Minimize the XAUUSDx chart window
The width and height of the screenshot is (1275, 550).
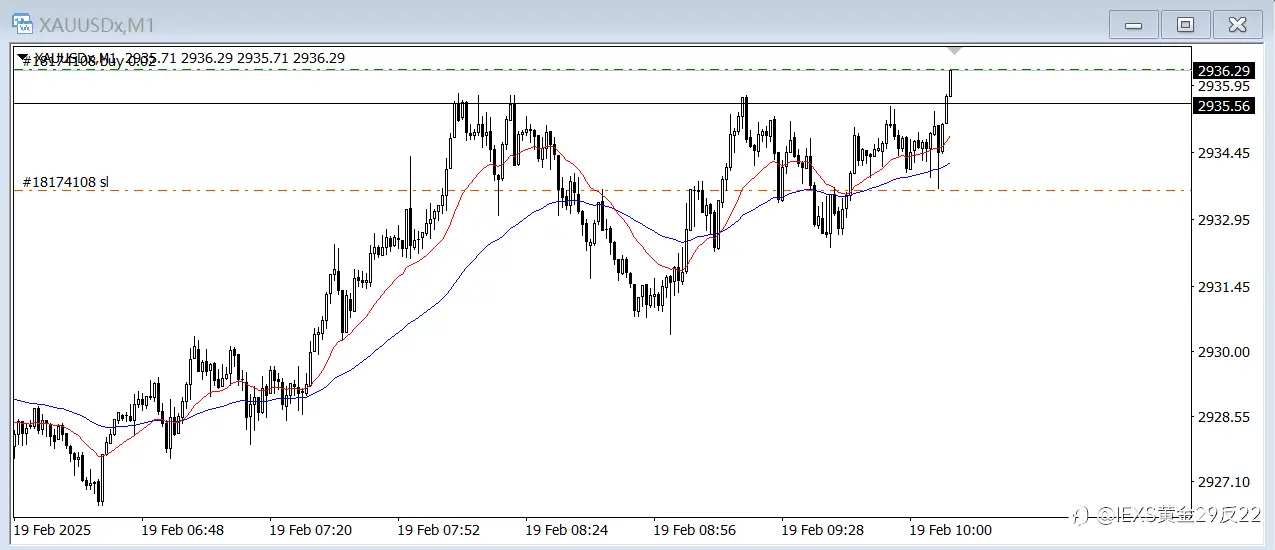[1134, 25]
